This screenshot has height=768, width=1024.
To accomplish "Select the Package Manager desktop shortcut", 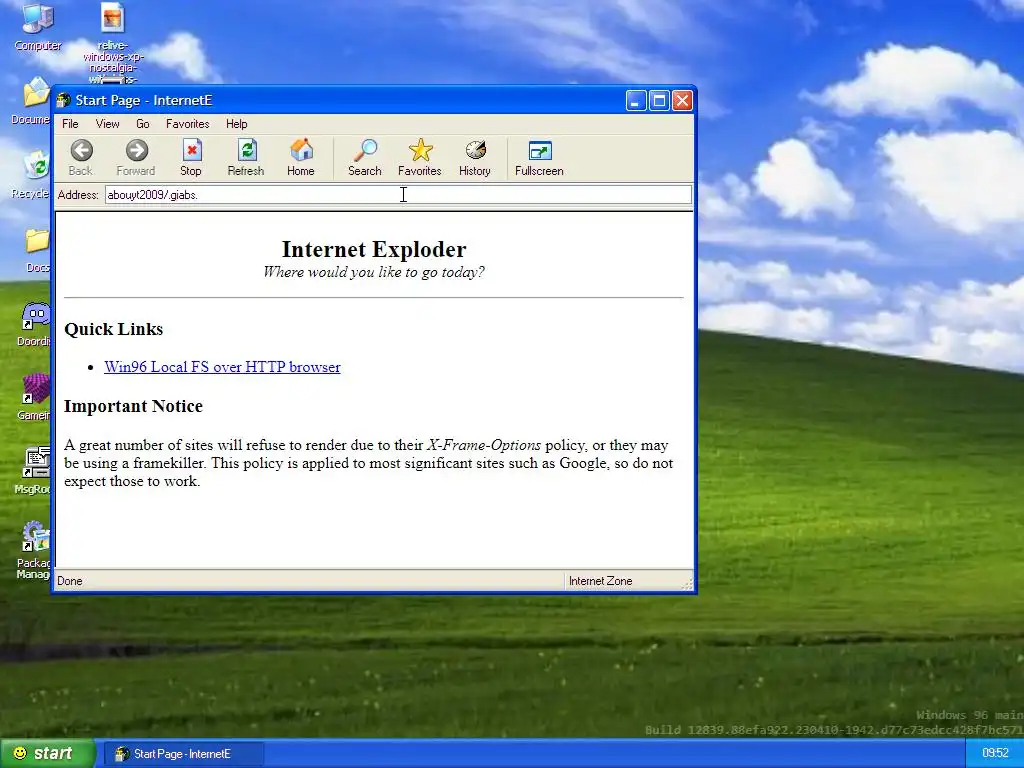I will pyautogui.click(x=34, y=550).
